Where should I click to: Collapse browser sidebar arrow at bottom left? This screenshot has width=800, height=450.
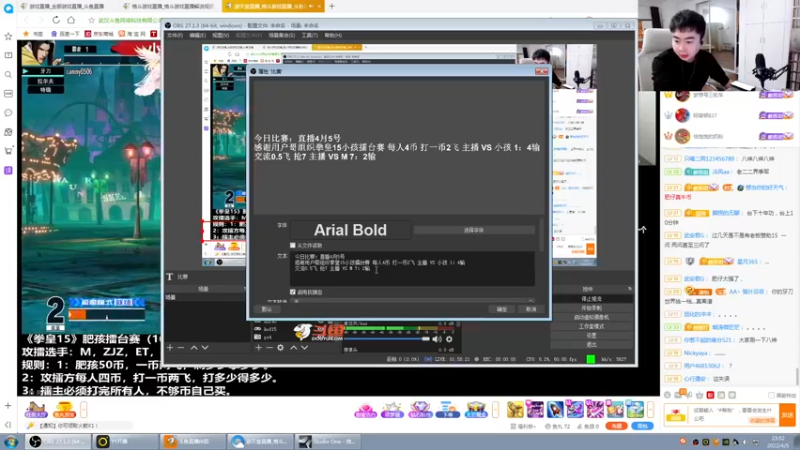point(8,425)
